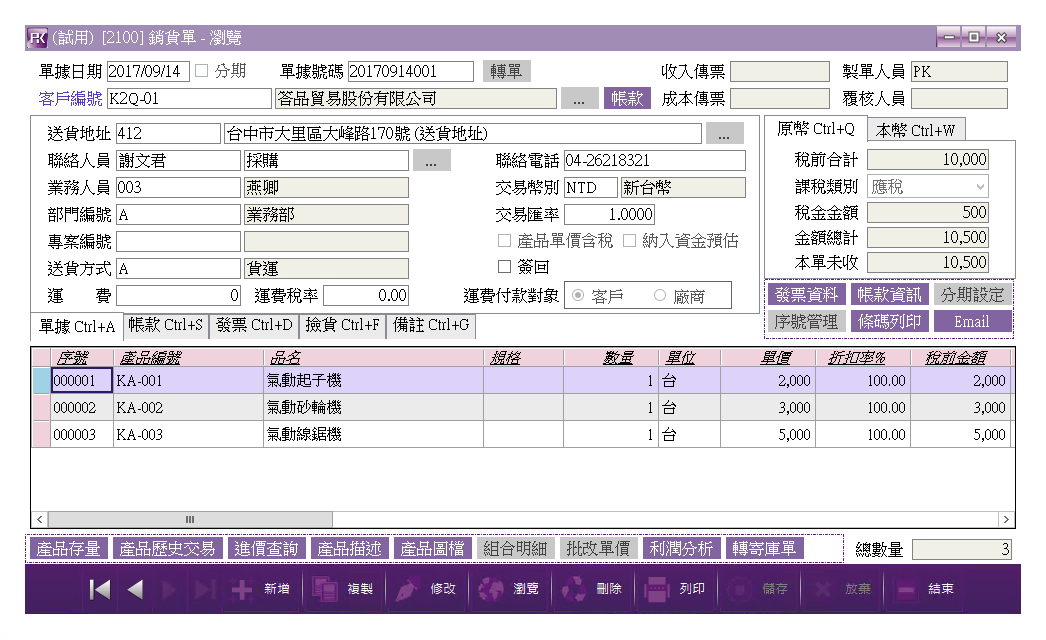Click the 批改單價 button
This screenshot has width=1046, height=640.
tap(598, 549)
